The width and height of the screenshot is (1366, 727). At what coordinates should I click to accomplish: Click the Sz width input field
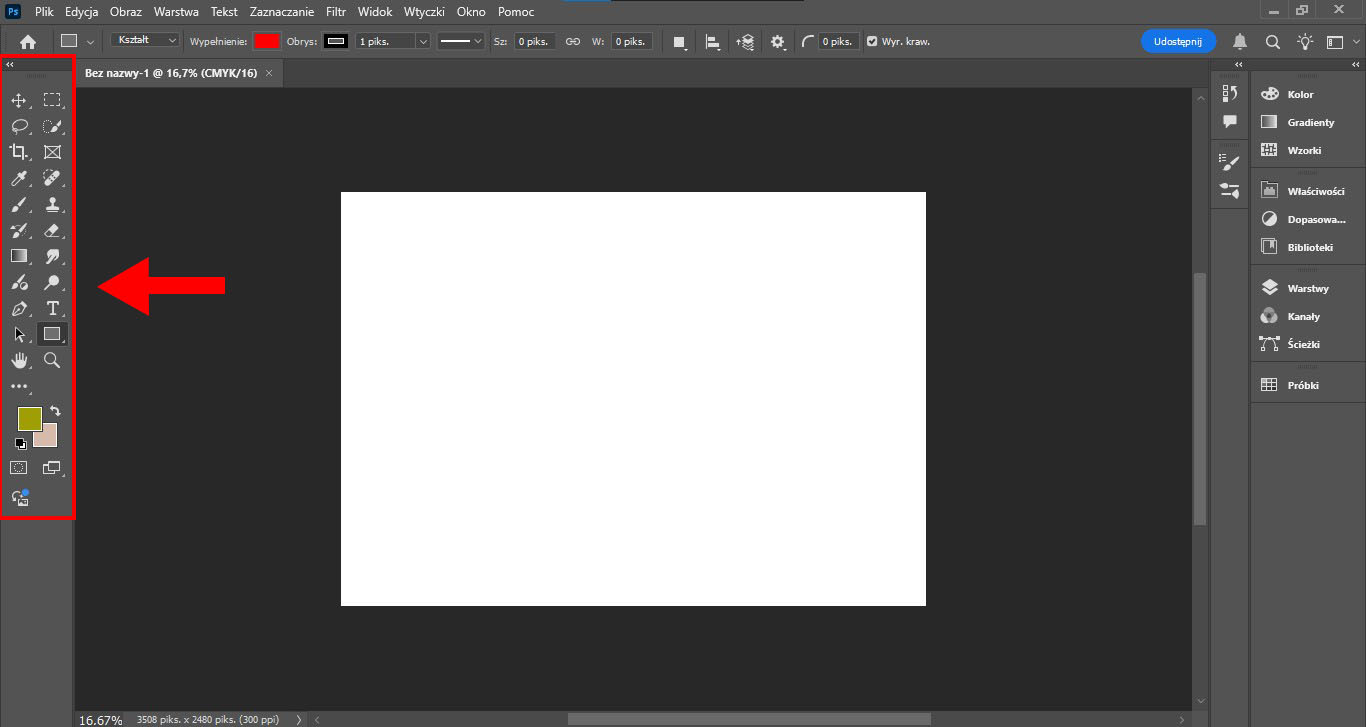point(535,41)
